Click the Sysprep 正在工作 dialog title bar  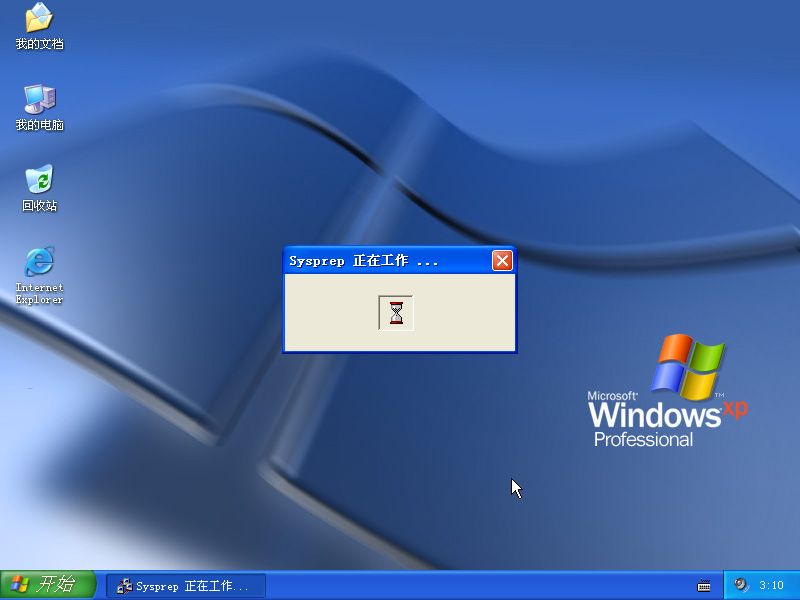pyautogui.click(x=399, y=261)
